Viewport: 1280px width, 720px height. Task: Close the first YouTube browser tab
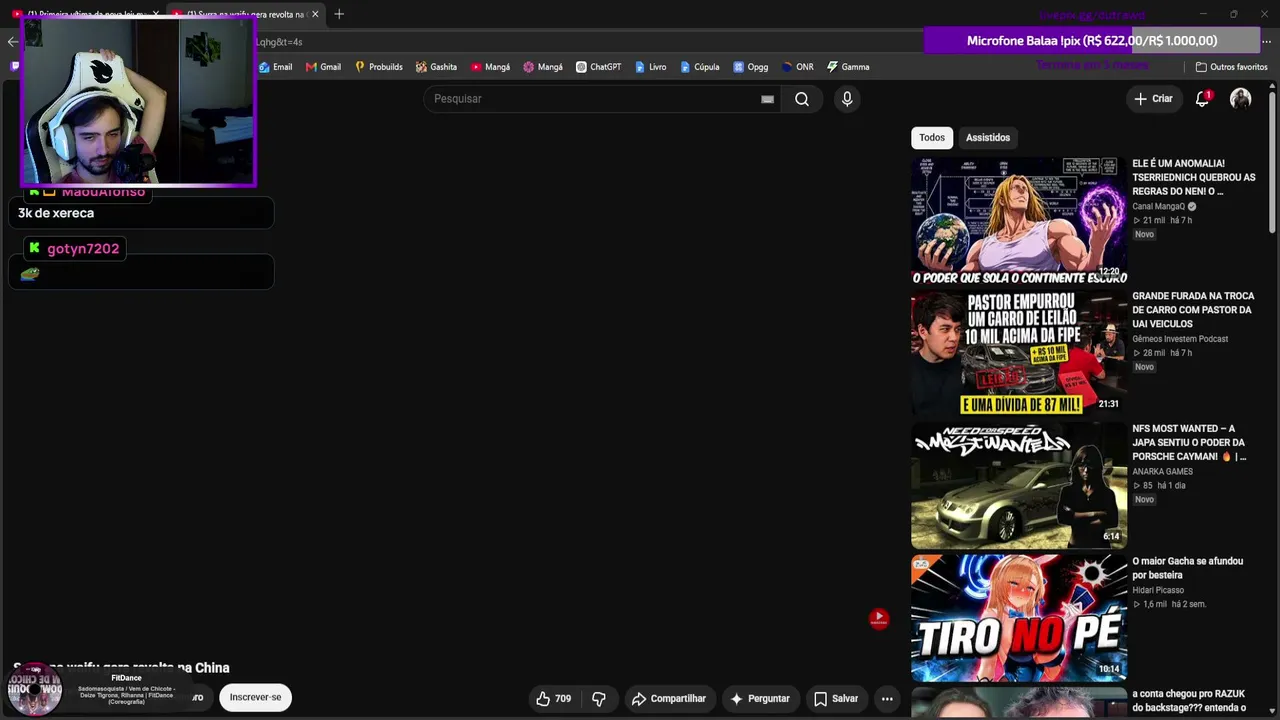(x=156, y=14)
